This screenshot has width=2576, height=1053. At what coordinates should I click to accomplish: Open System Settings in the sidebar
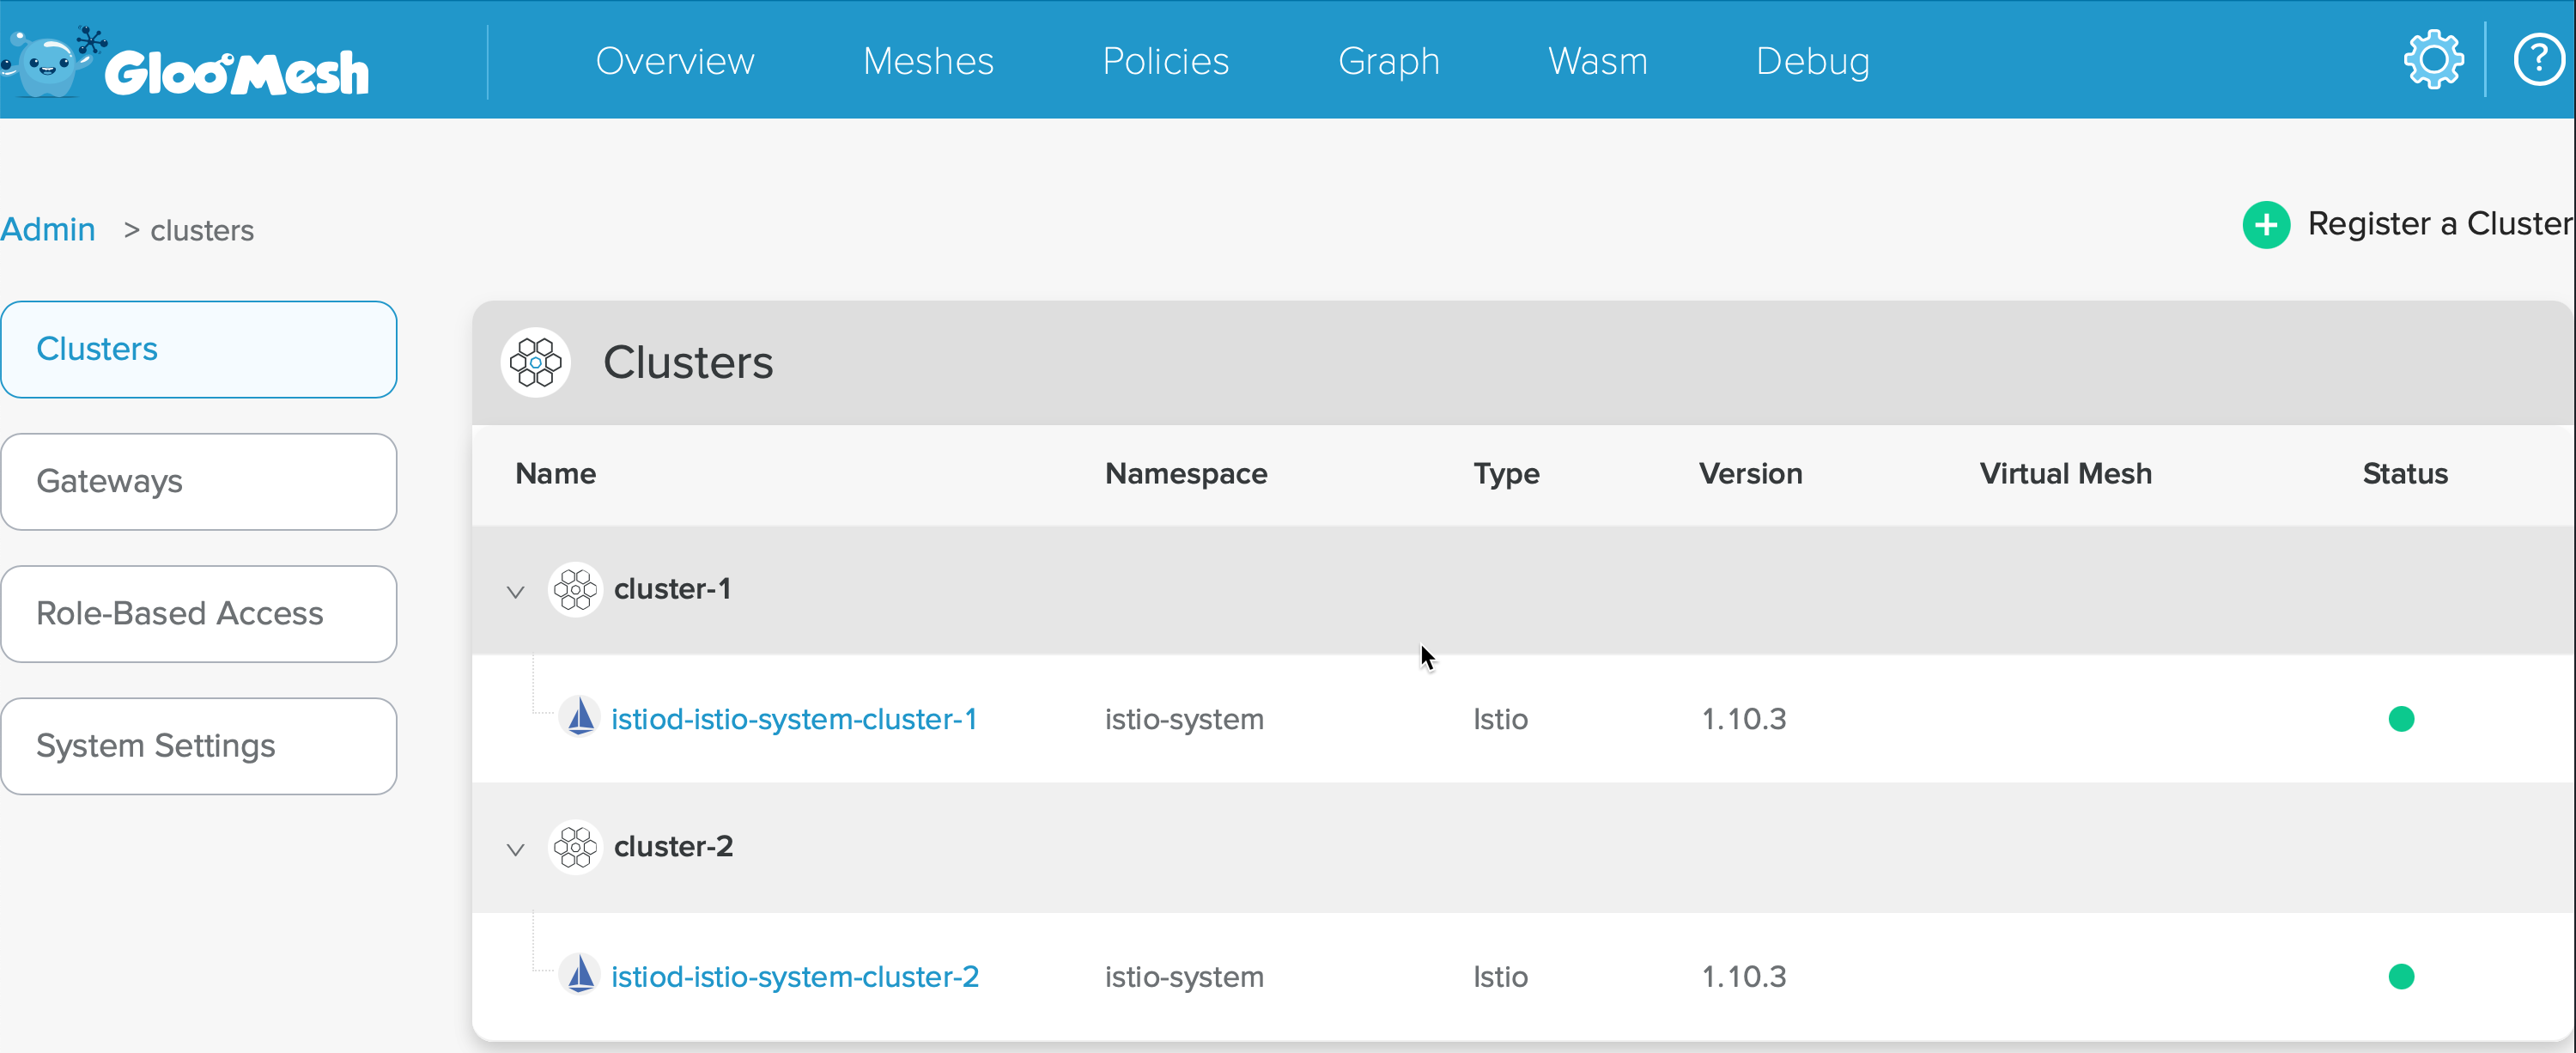tap(199, 746)
